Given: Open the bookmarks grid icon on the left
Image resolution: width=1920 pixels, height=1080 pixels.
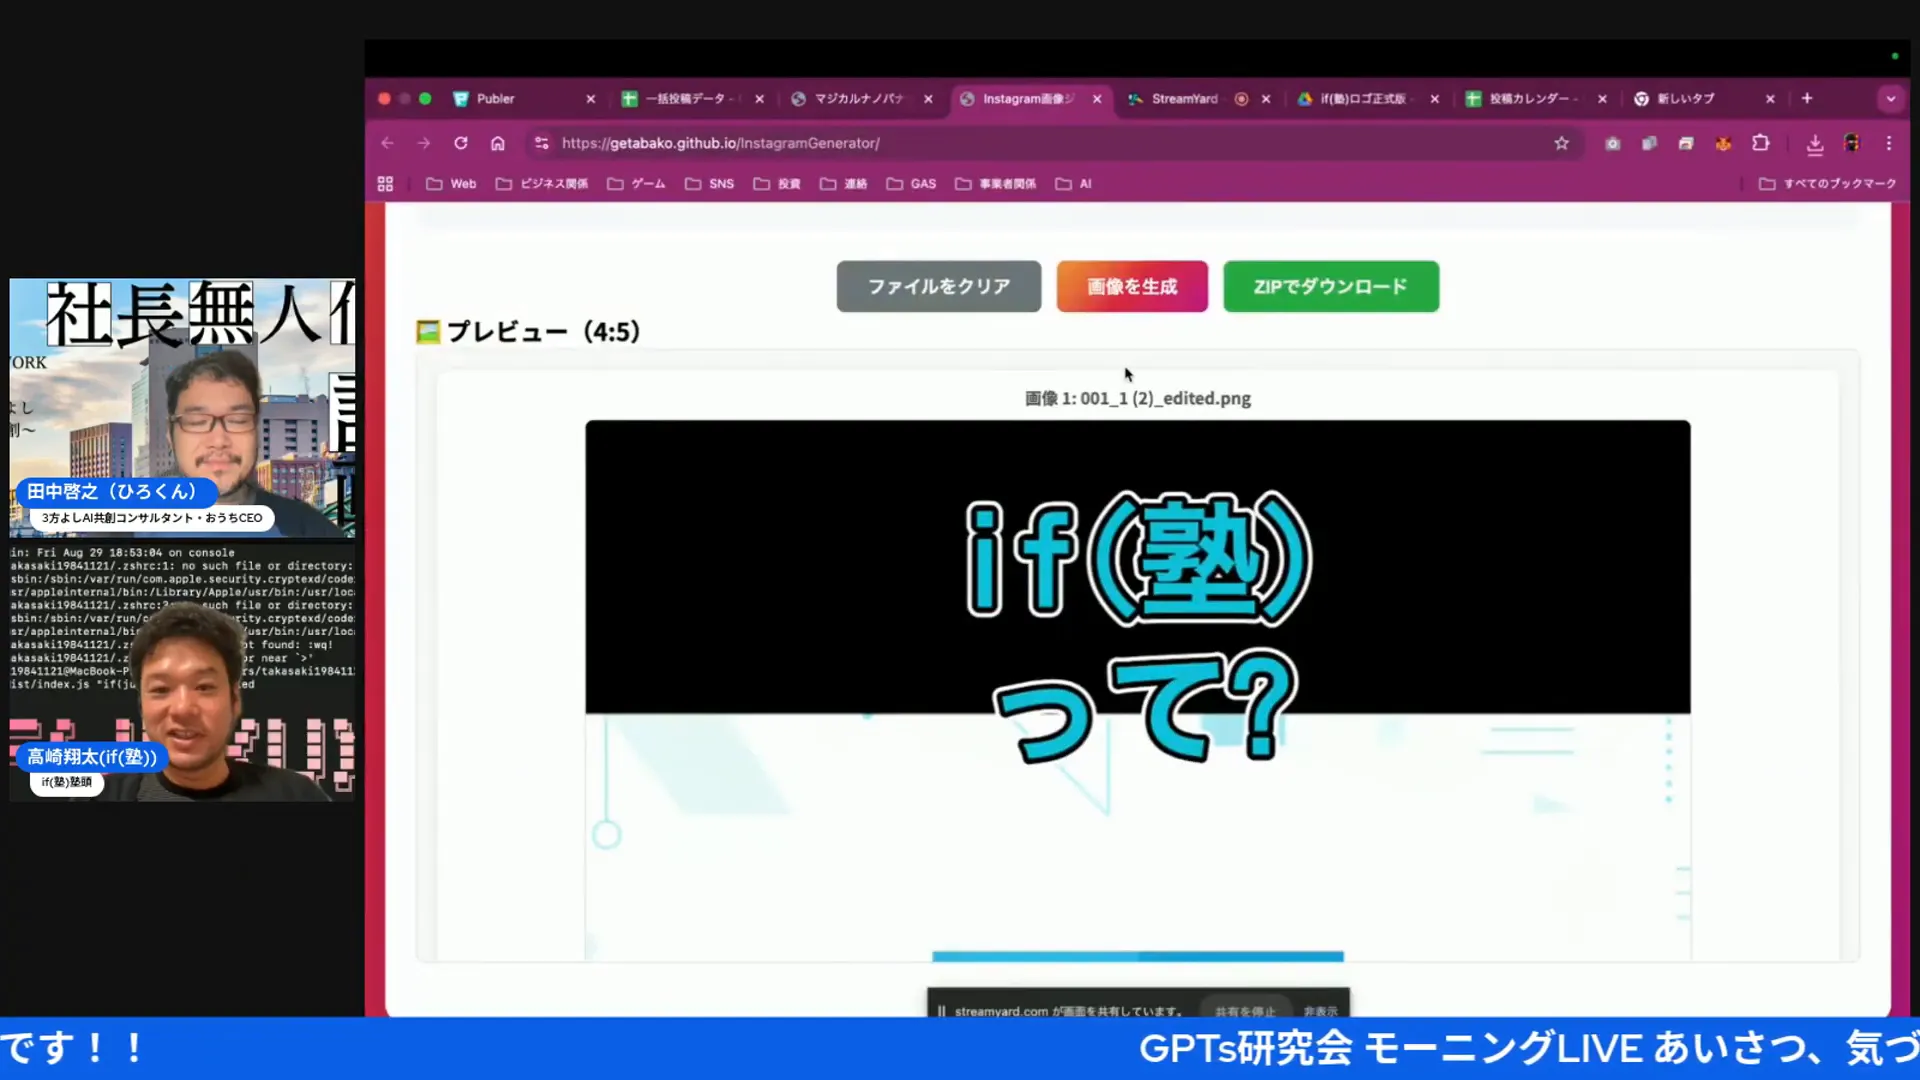Looking at the screenshot, I should (386, 183).
